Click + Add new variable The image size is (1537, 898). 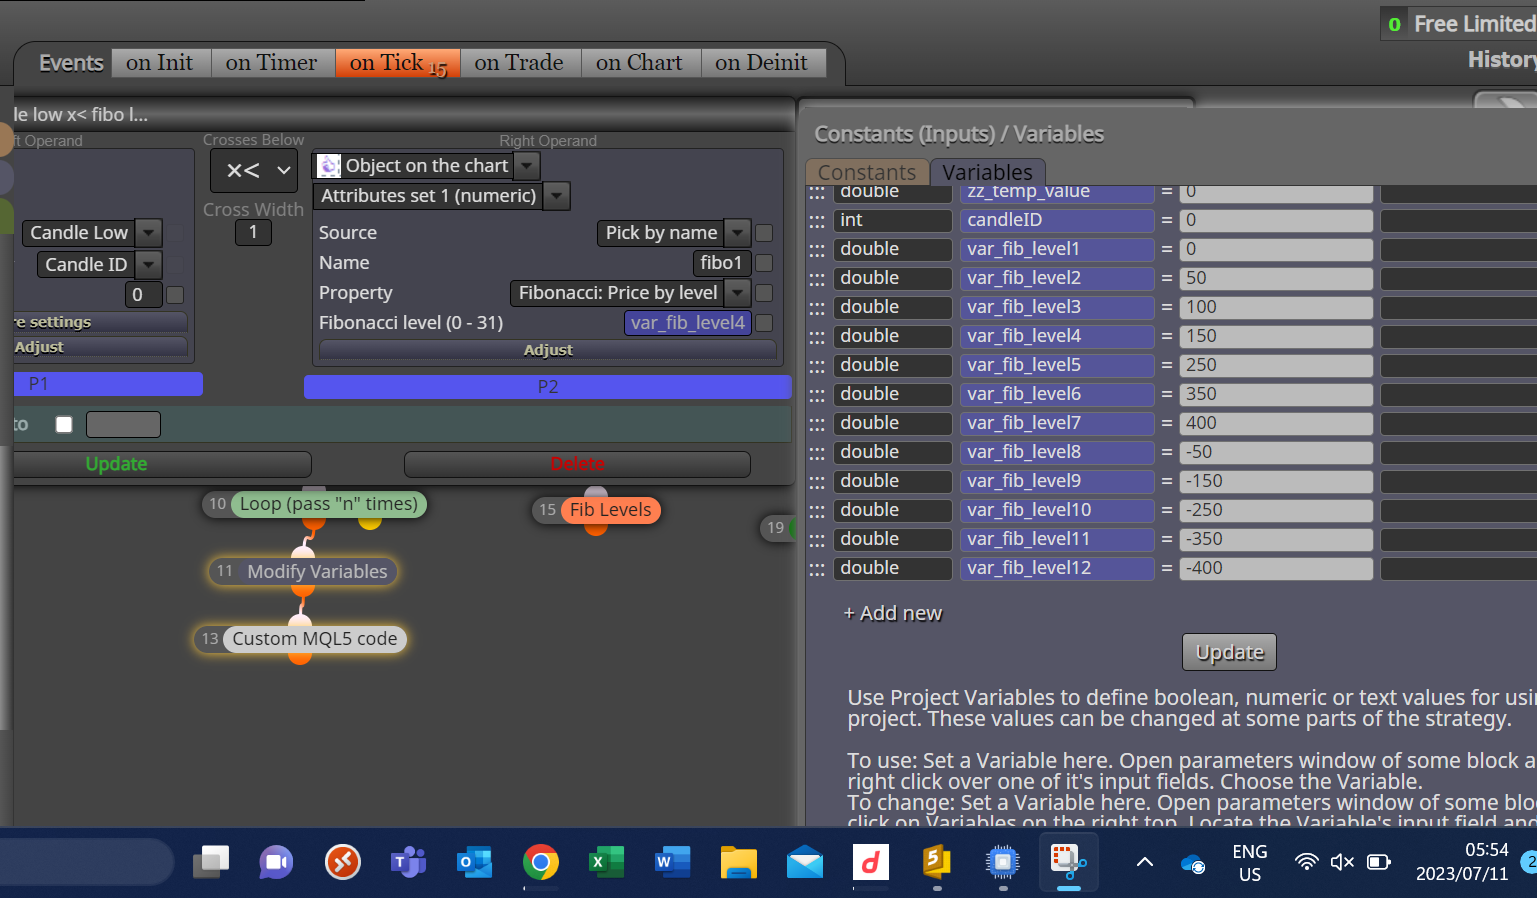point(893,614)
